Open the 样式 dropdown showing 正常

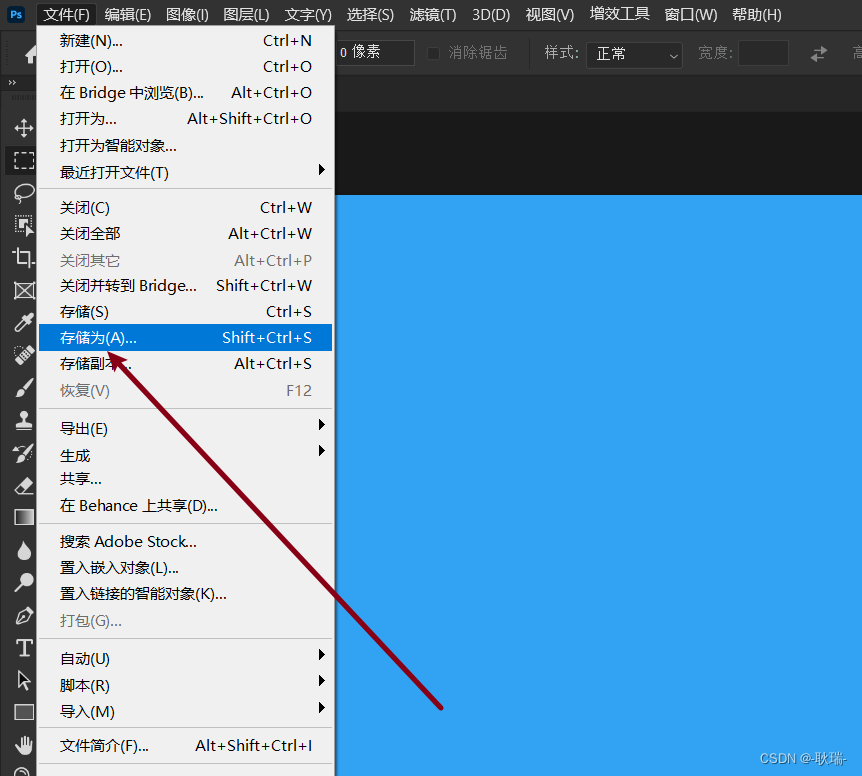point(633,53)
